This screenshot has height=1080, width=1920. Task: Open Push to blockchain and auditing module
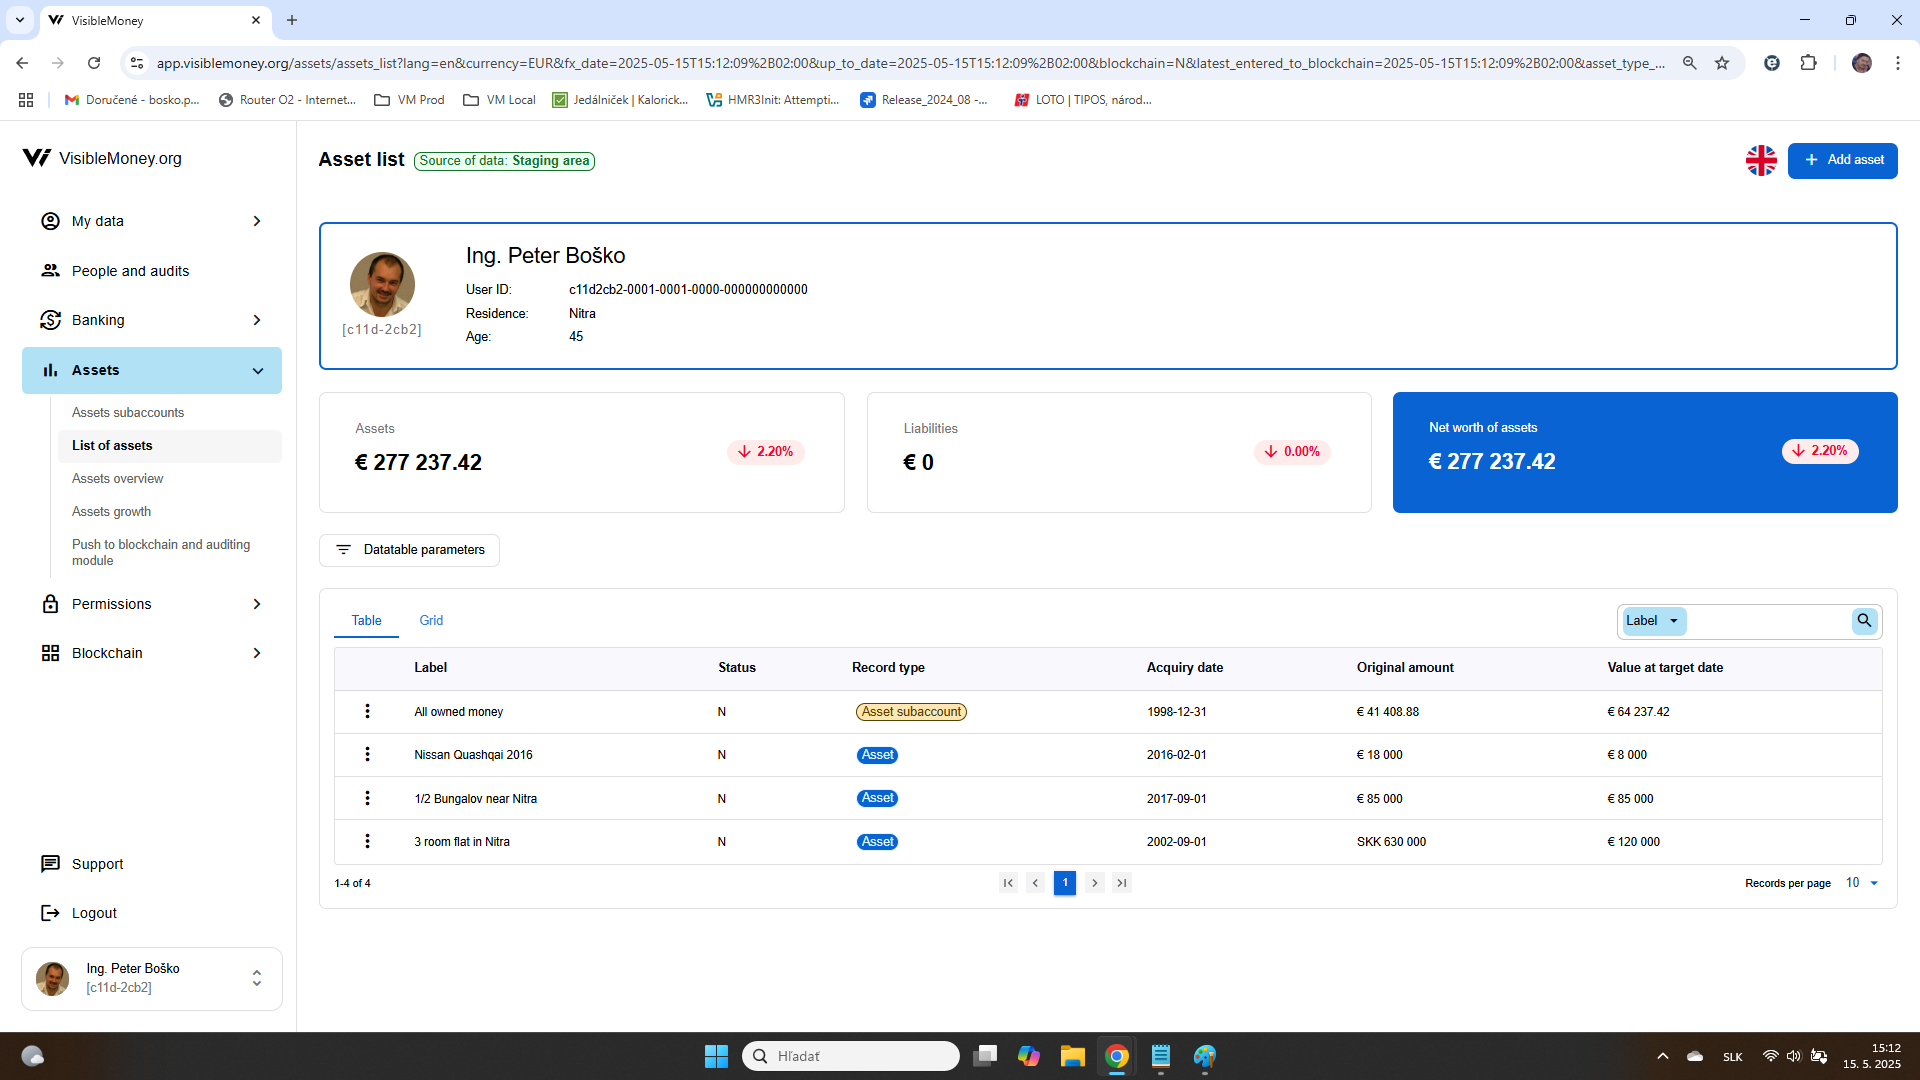pyautogui.click(x=161, y=552)
